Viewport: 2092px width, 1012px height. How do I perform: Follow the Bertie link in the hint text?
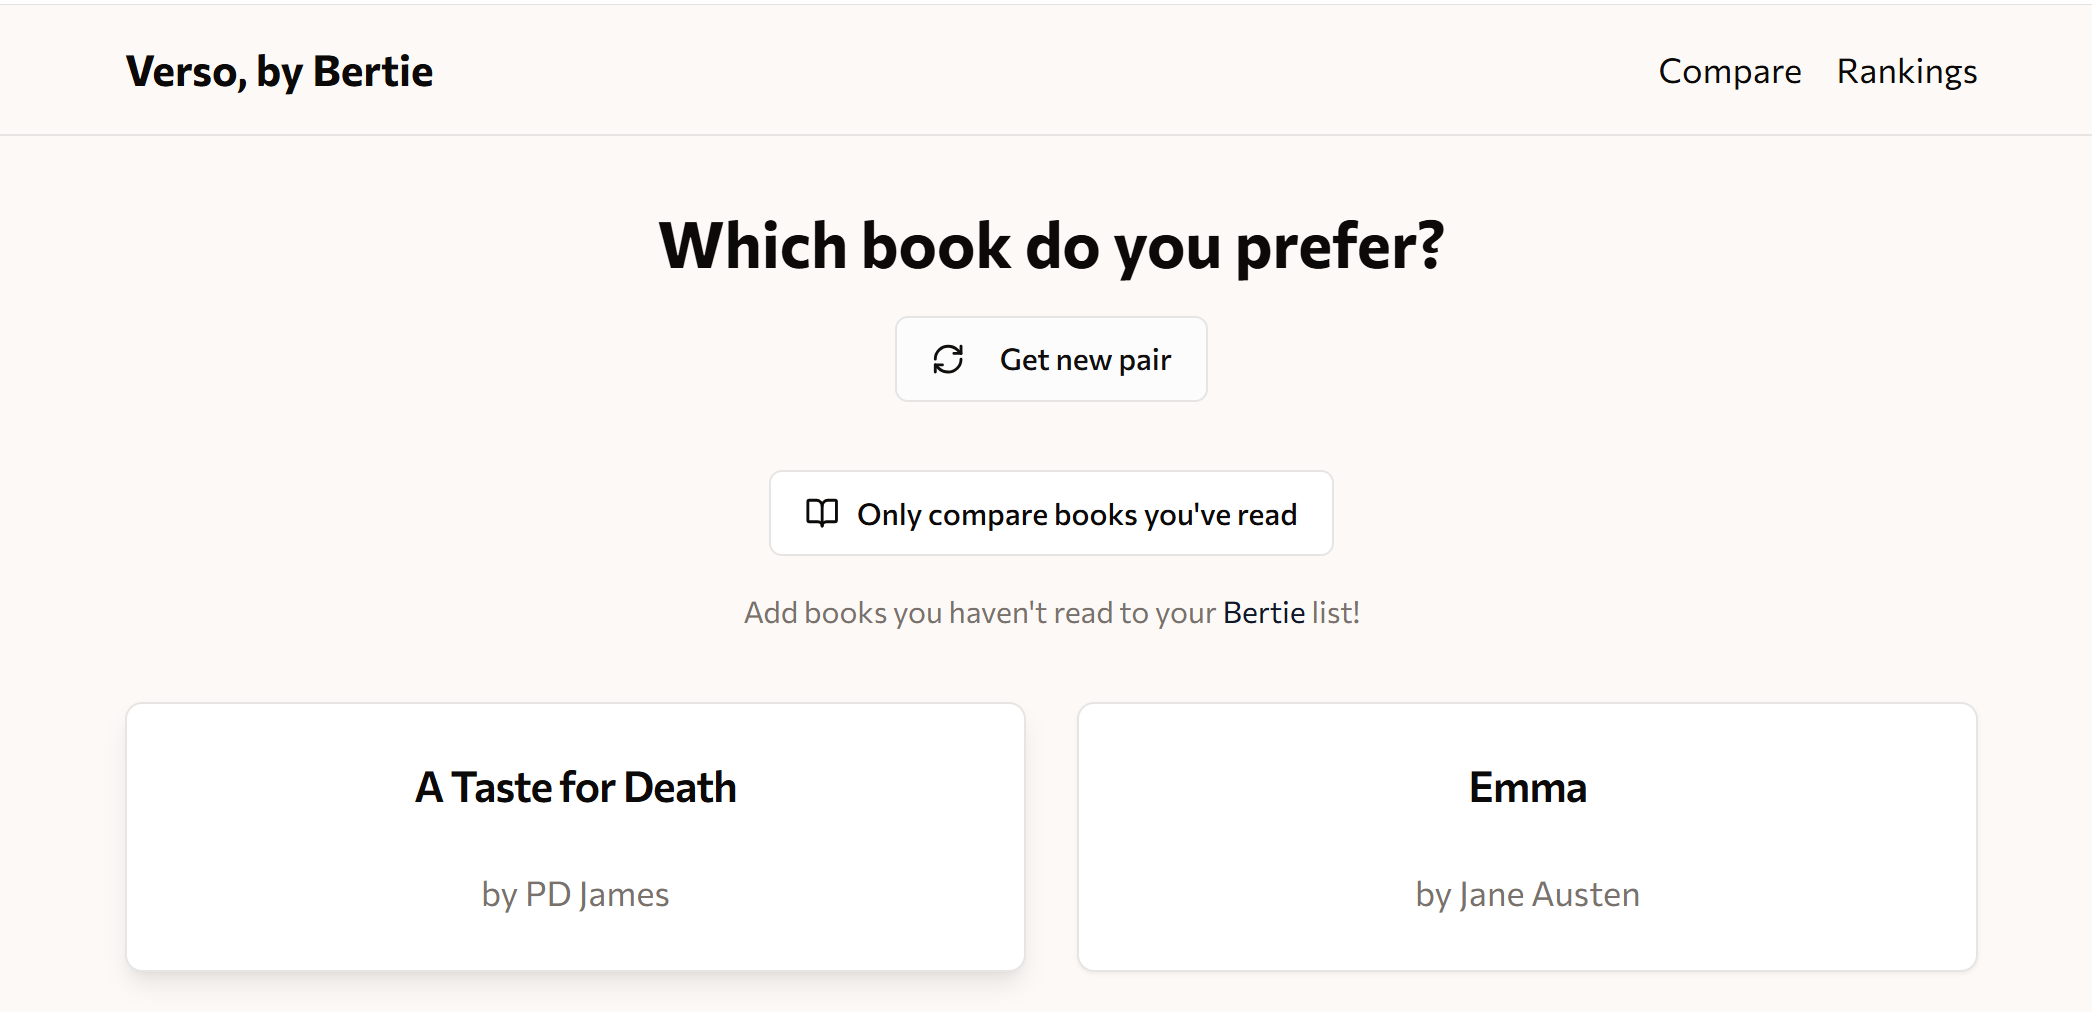tap(1263, 612)
